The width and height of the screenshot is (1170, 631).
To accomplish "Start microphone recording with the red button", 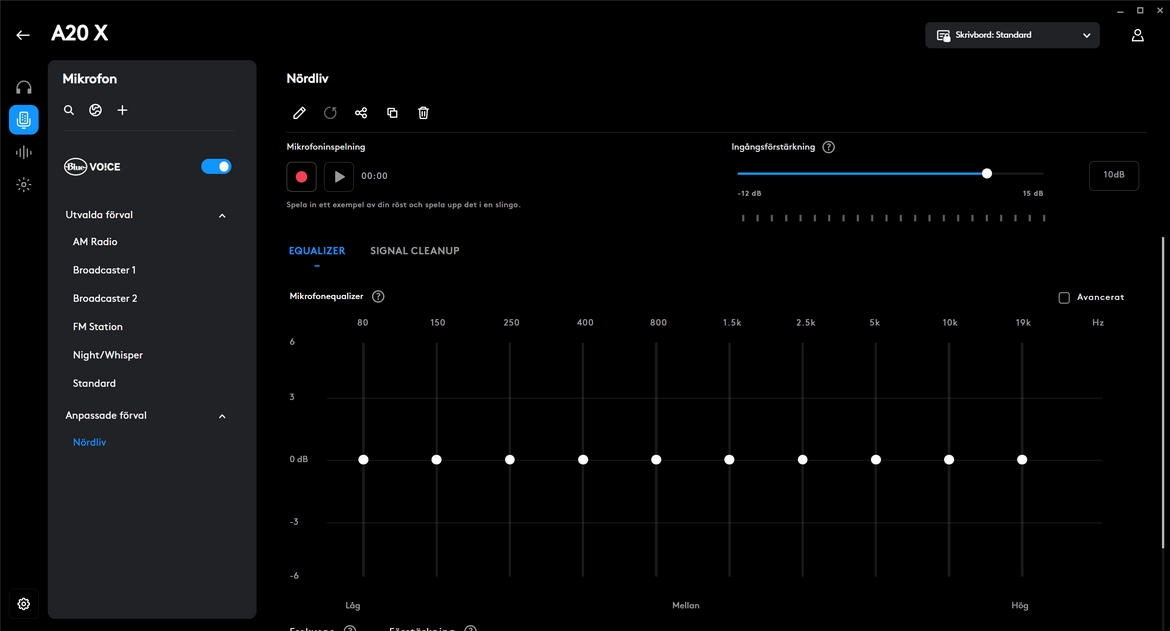I will (x=301, y=176).
